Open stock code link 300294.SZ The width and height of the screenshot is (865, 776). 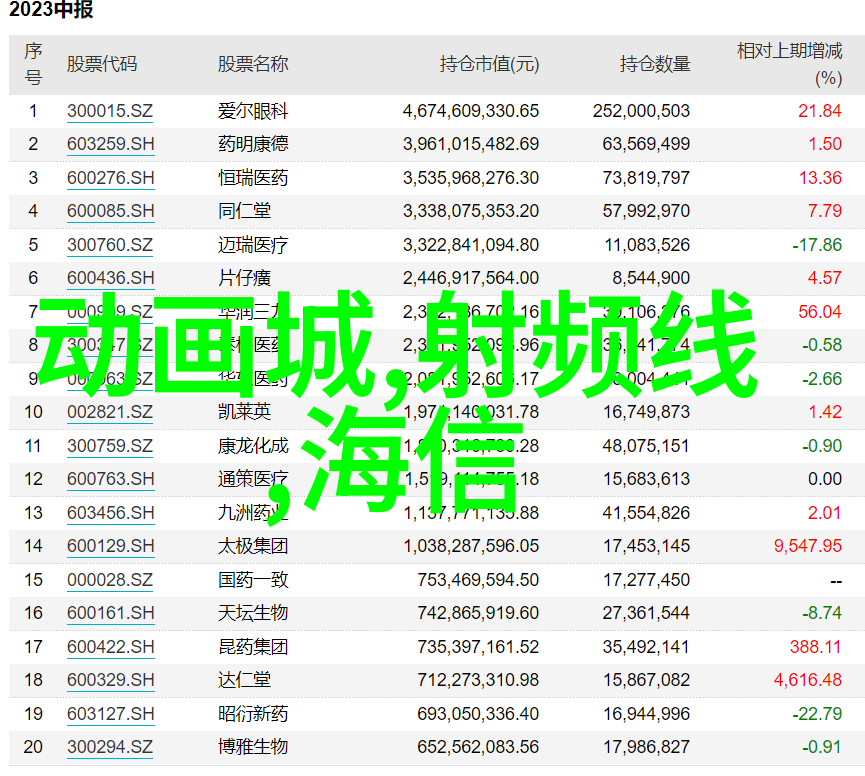click(110, 747)
